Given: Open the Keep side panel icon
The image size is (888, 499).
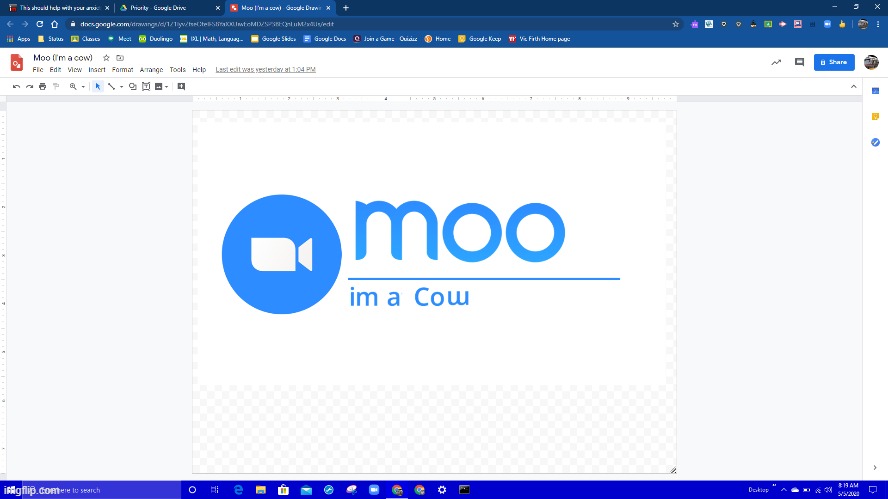Looking at the screenshot, I should (x=875, y=116).
